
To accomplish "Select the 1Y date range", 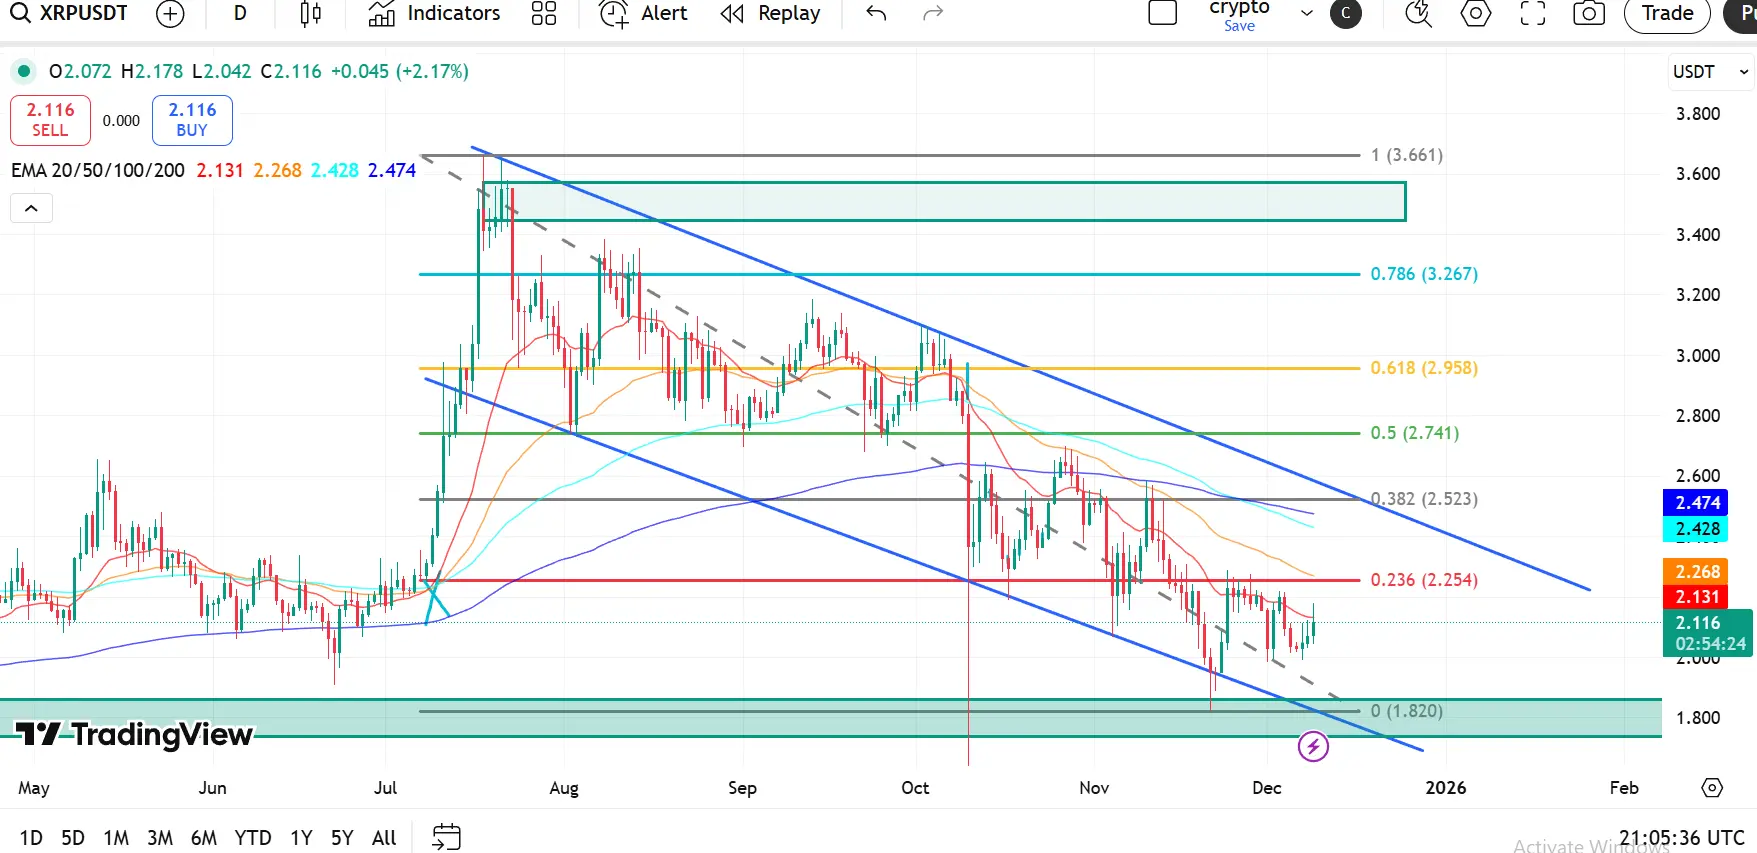I will pos(301,838).
